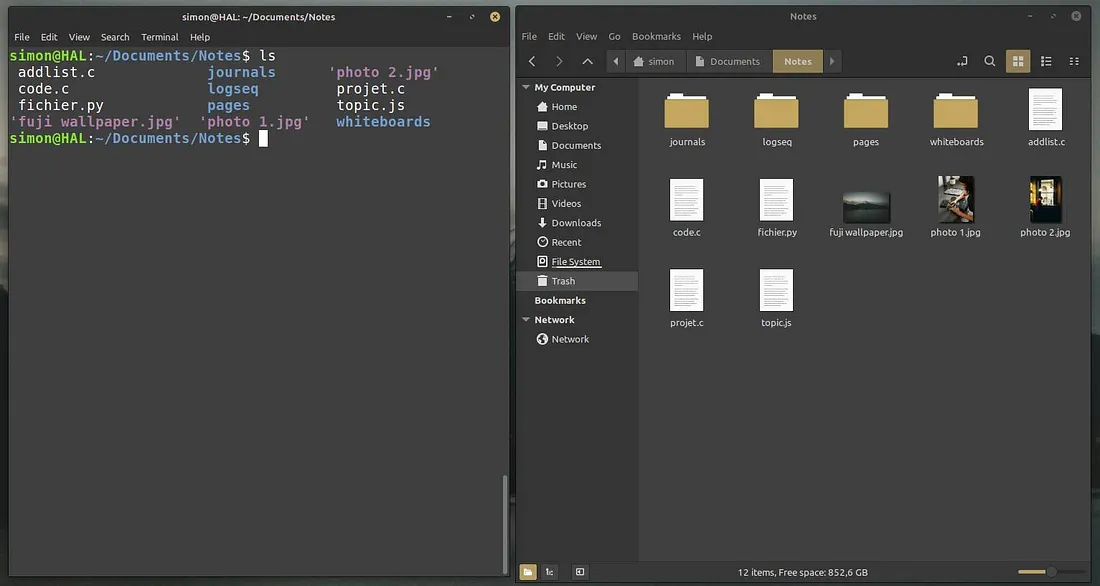Open Music in the sidebar
Image resolution: width=1100 pixels, height=586 pixels.
coord(577,165)
